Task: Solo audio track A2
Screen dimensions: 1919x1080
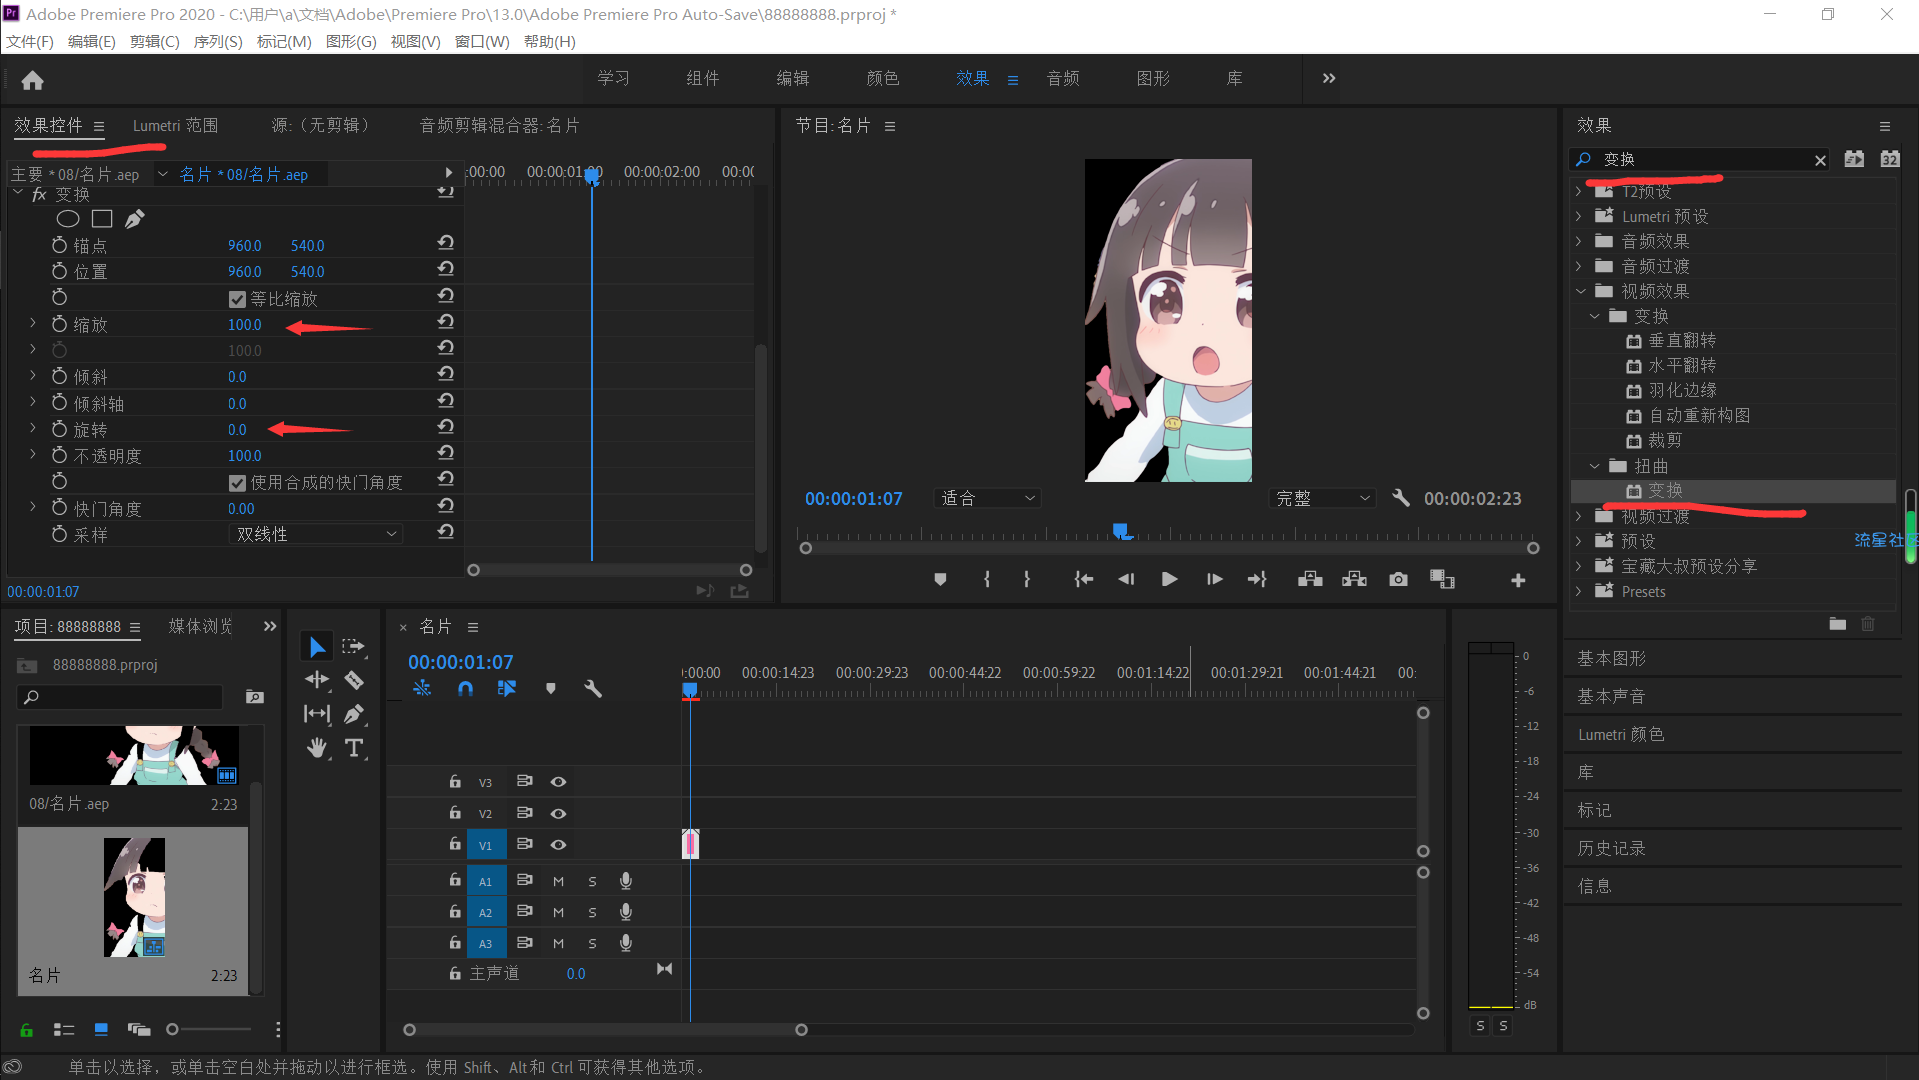Action: [x=592, y=913]
